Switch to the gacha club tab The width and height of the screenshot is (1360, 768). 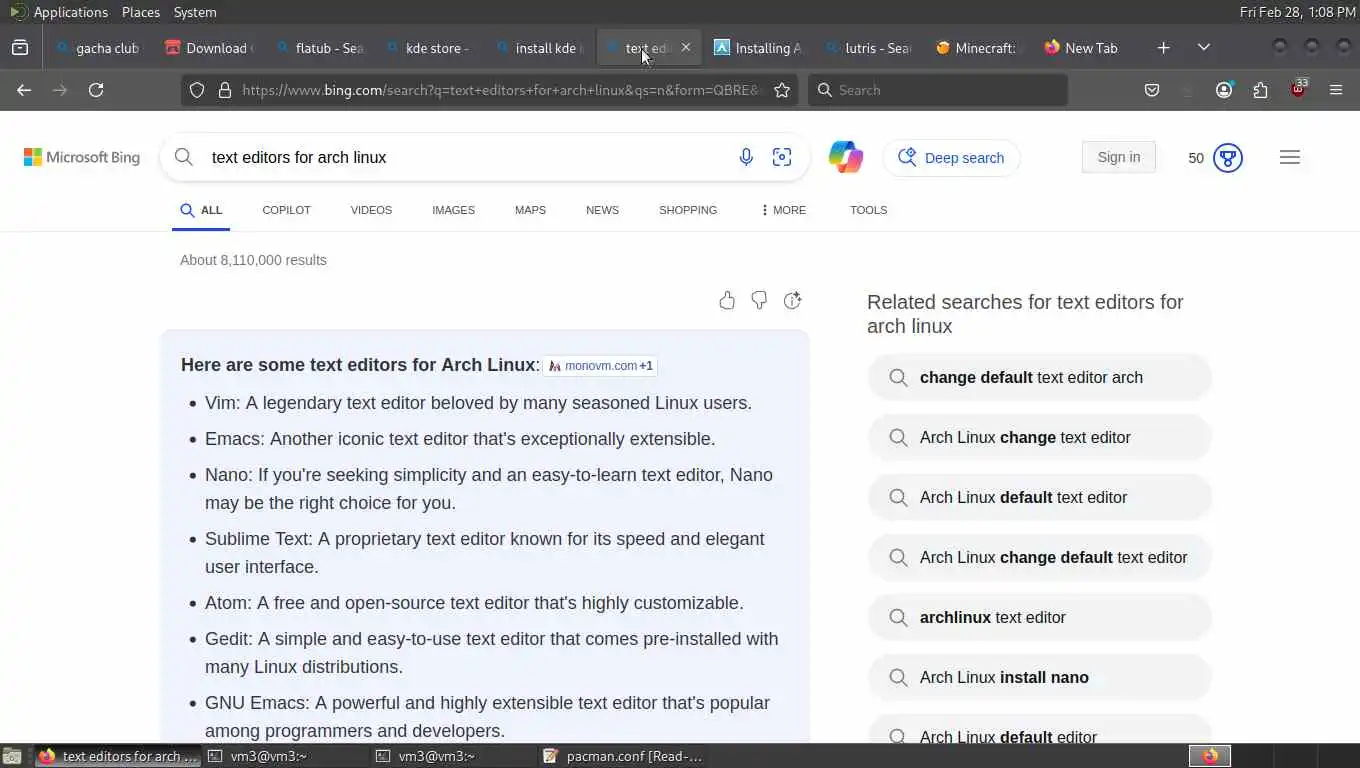coord(98,48)
